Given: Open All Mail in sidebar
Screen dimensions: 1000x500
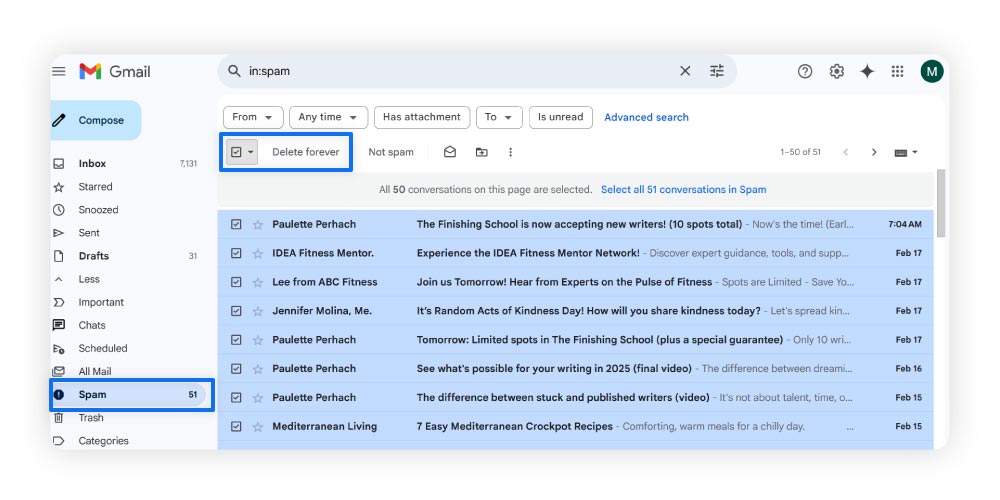Looking at the screenshot, I should click(94, 372).
